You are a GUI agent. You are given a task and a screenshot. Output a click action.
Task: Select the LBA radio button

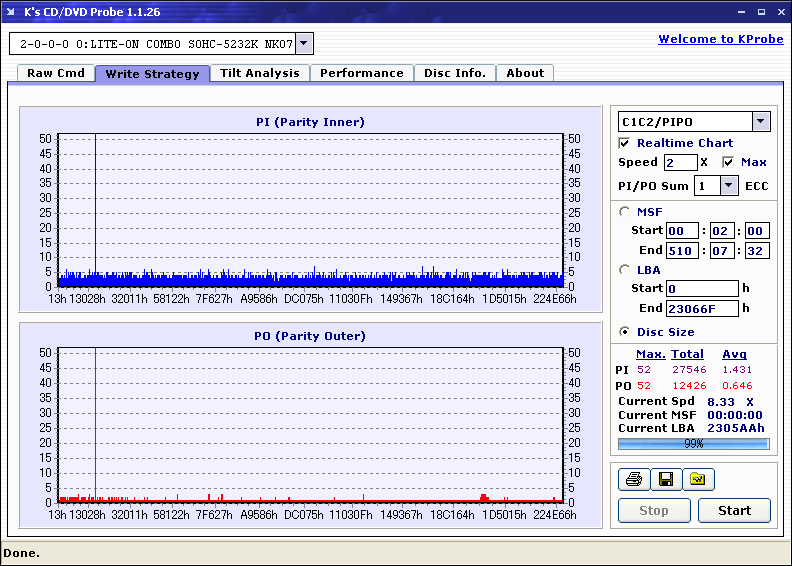tap(625, 269)
